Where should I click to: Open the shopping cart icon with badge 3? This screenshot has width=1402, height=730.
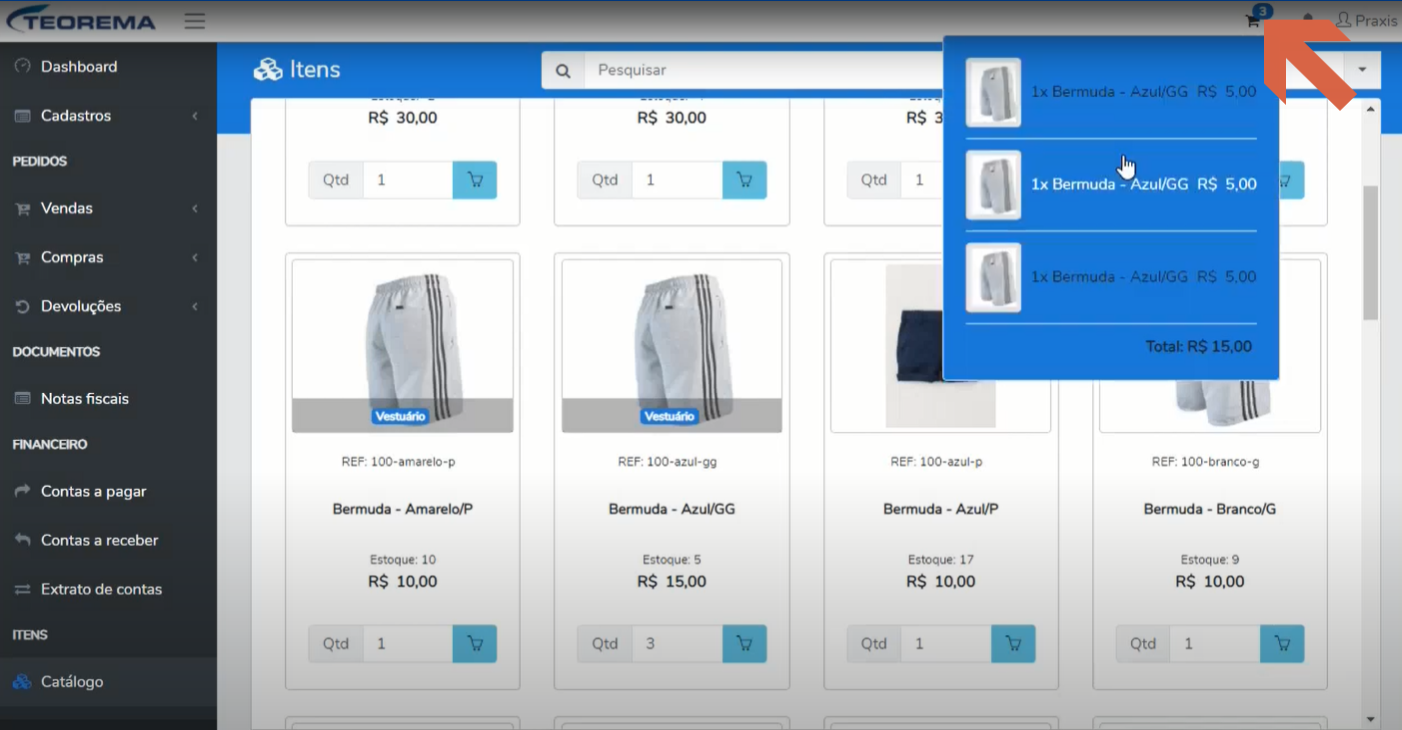[1253, 20]
